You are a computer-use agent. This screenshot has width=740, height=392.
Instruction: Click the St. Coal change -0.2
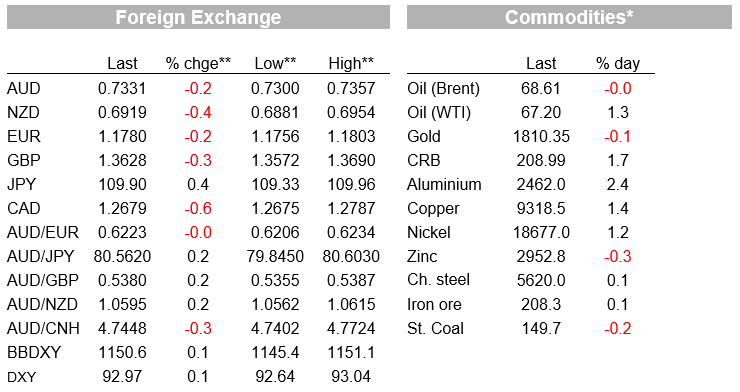618,328
